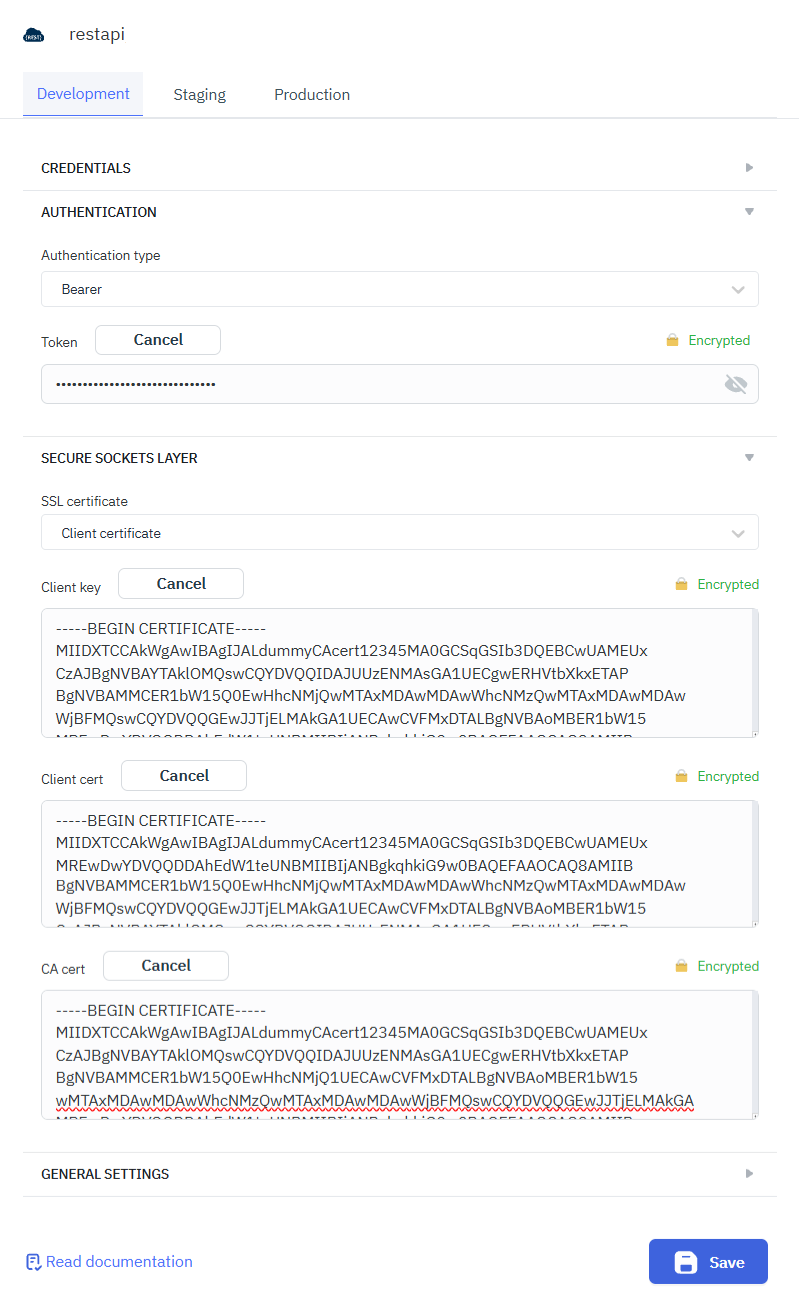The image size is (799, 1312).
Task: Expand the General Settings section
Action: 749,1174
